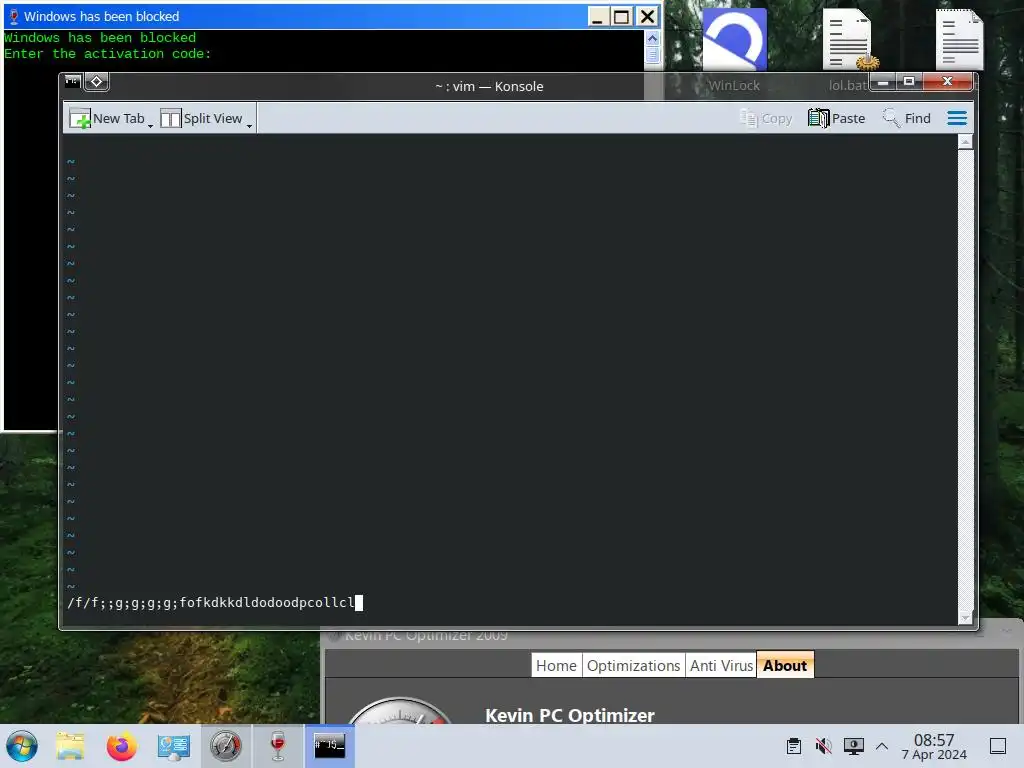1024x768 pixels.
Task: Open a New Tab in Konsole
Action: [x=107, y=118]
